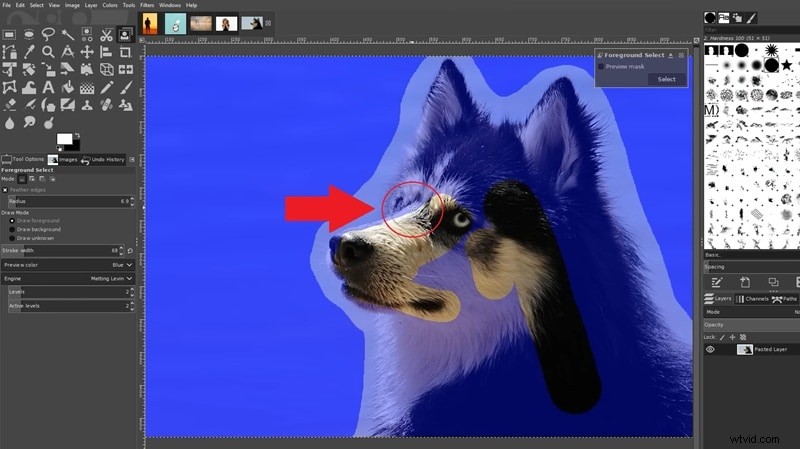Select the Clone stamp tool
Viewport: 800px width, 449px height.
(x=87, y=105)
